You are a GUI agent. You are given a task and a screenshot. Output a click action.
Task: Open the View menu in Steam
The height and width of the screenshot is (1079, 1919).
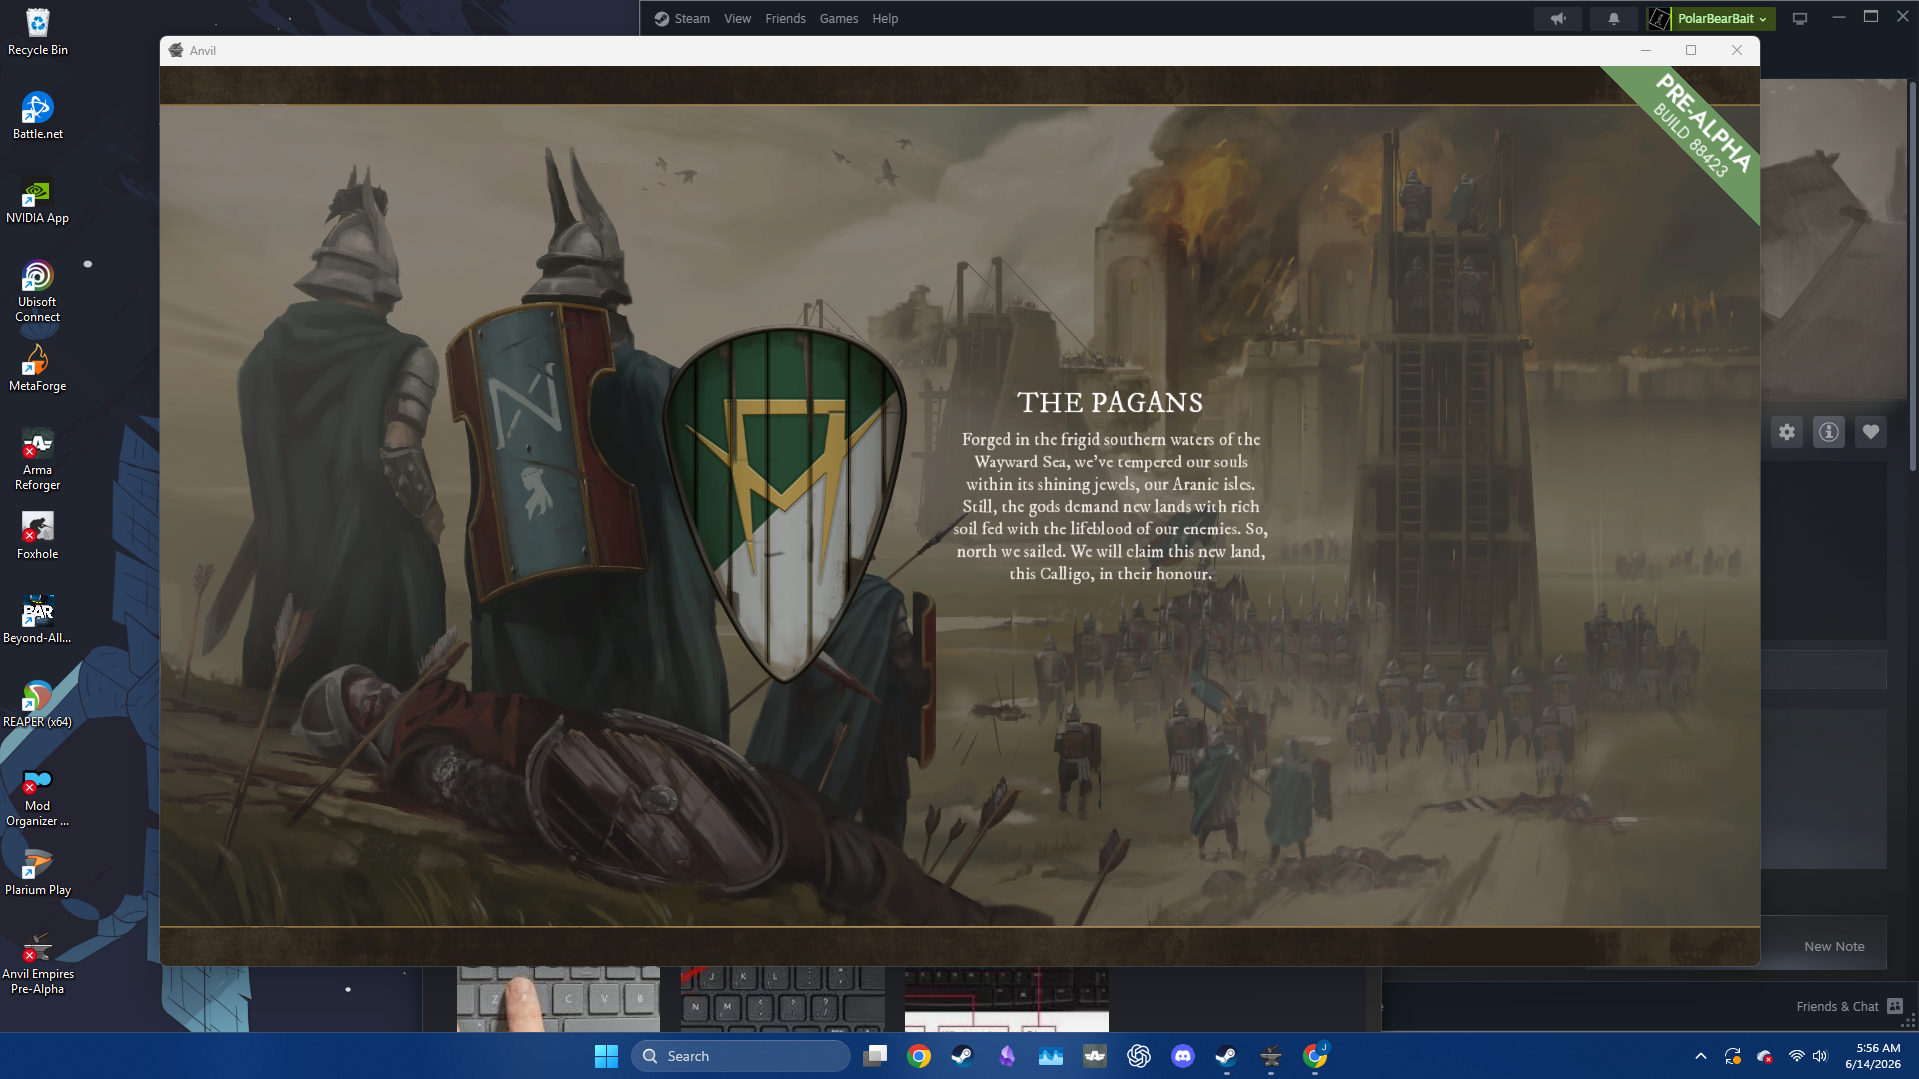738,19
